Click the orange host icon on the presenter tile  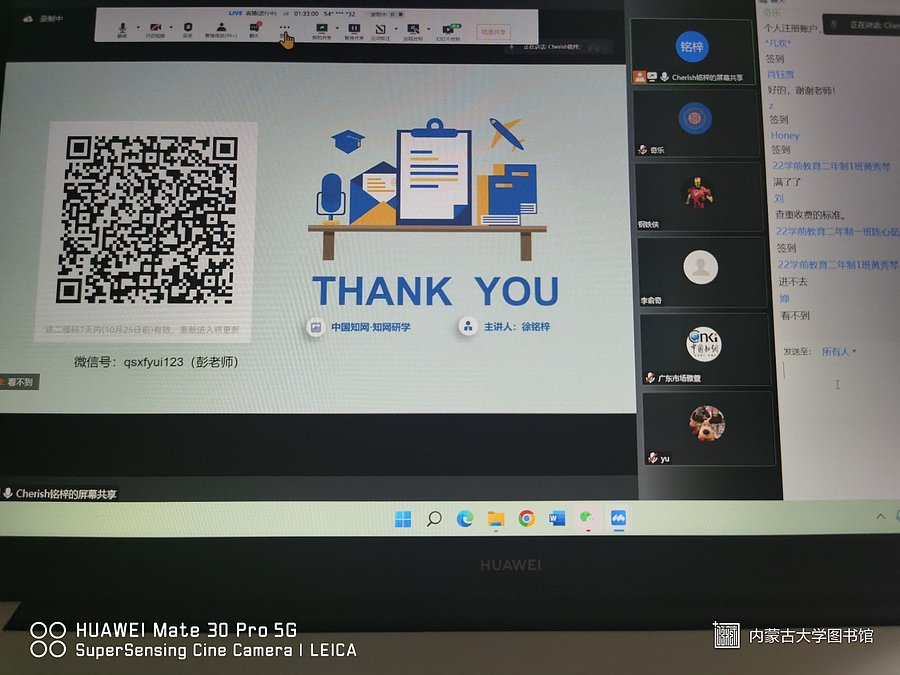[x=639, y=76]
